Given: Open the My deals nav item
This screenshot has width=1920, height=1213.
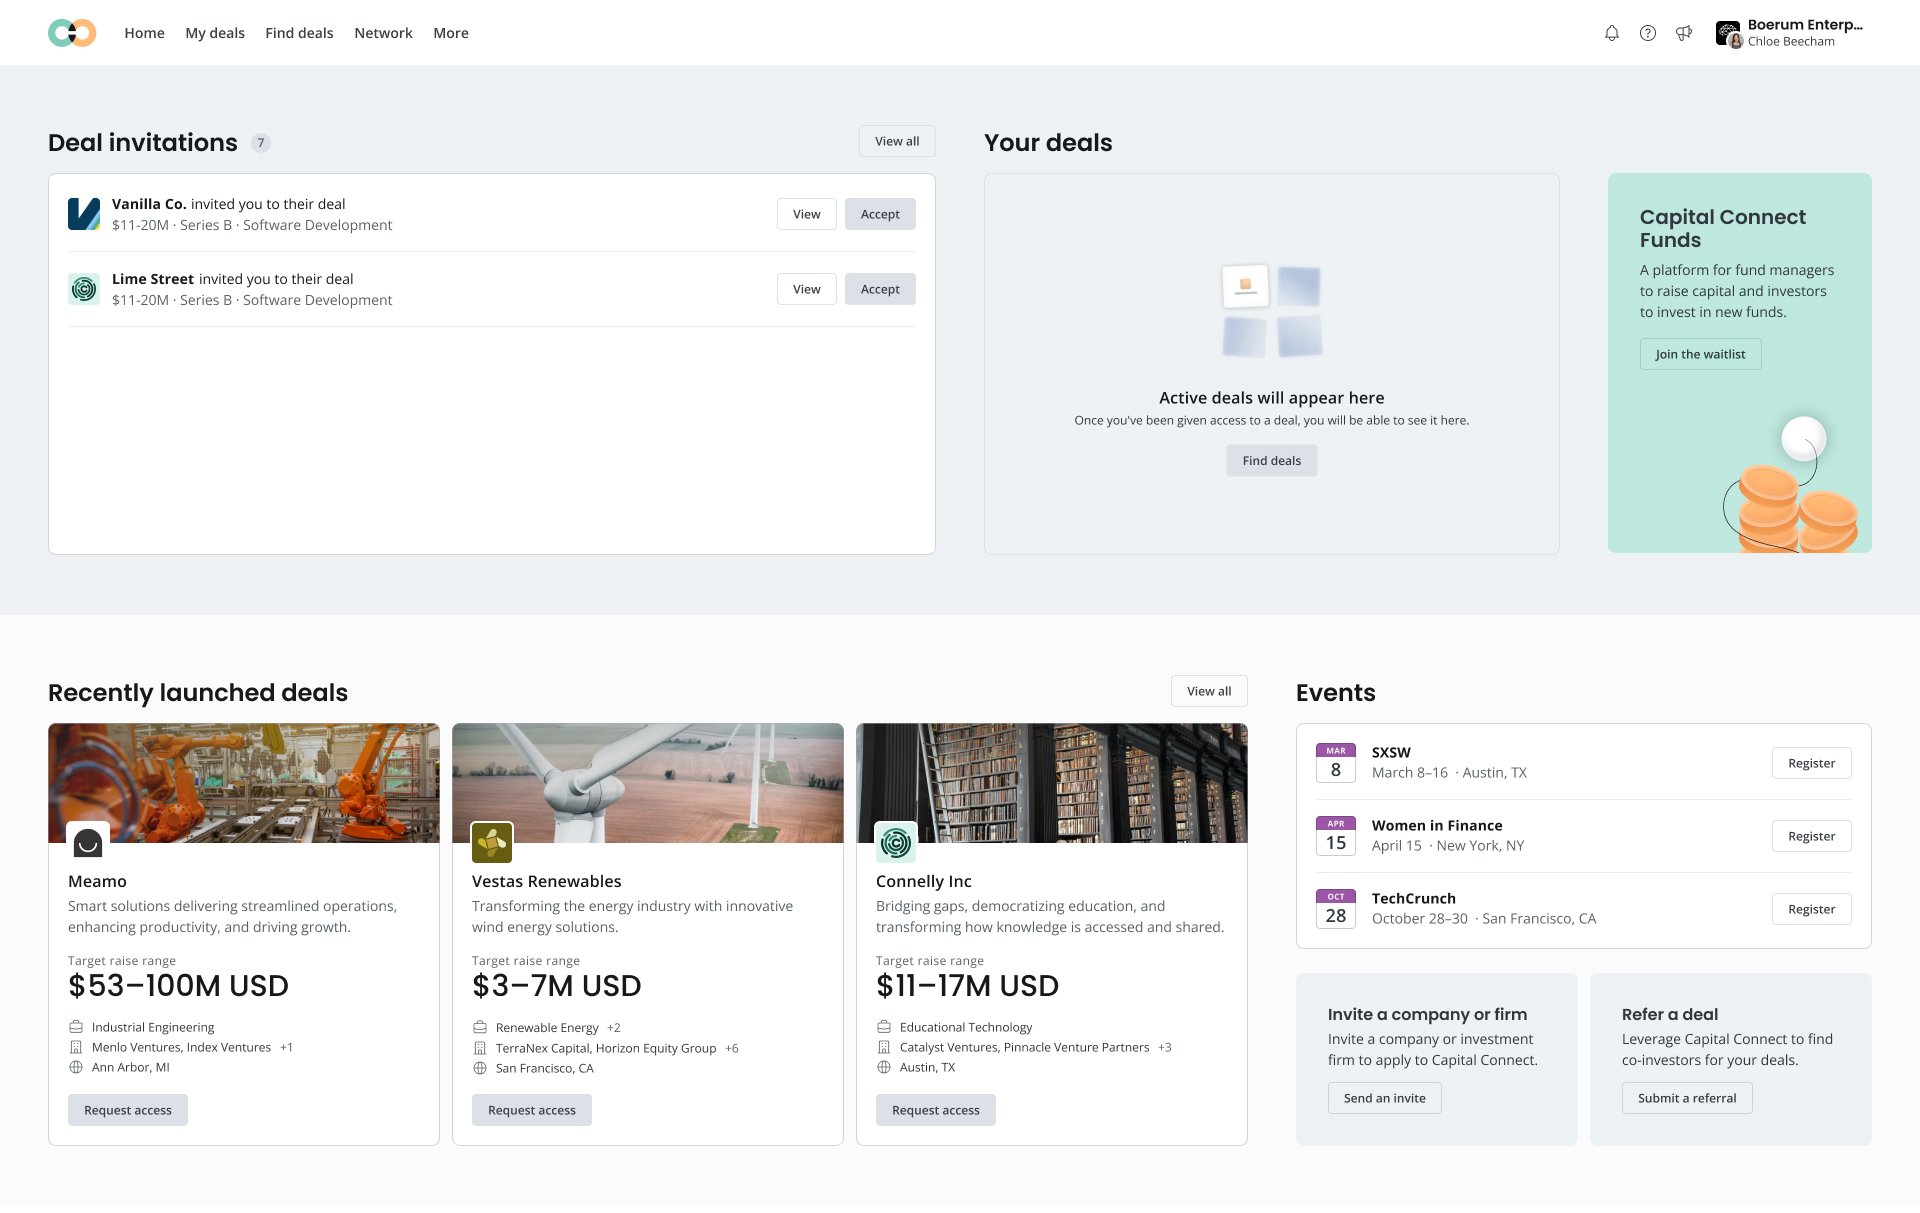Looking at the screenshot, I should 215,33.
